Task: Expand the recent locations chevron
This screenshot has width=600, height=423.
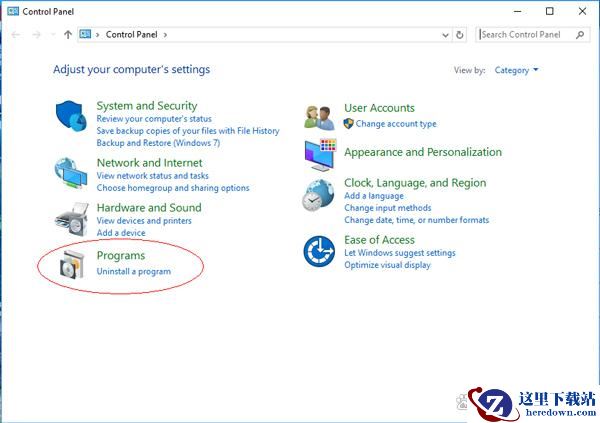Action: (52, 35)
